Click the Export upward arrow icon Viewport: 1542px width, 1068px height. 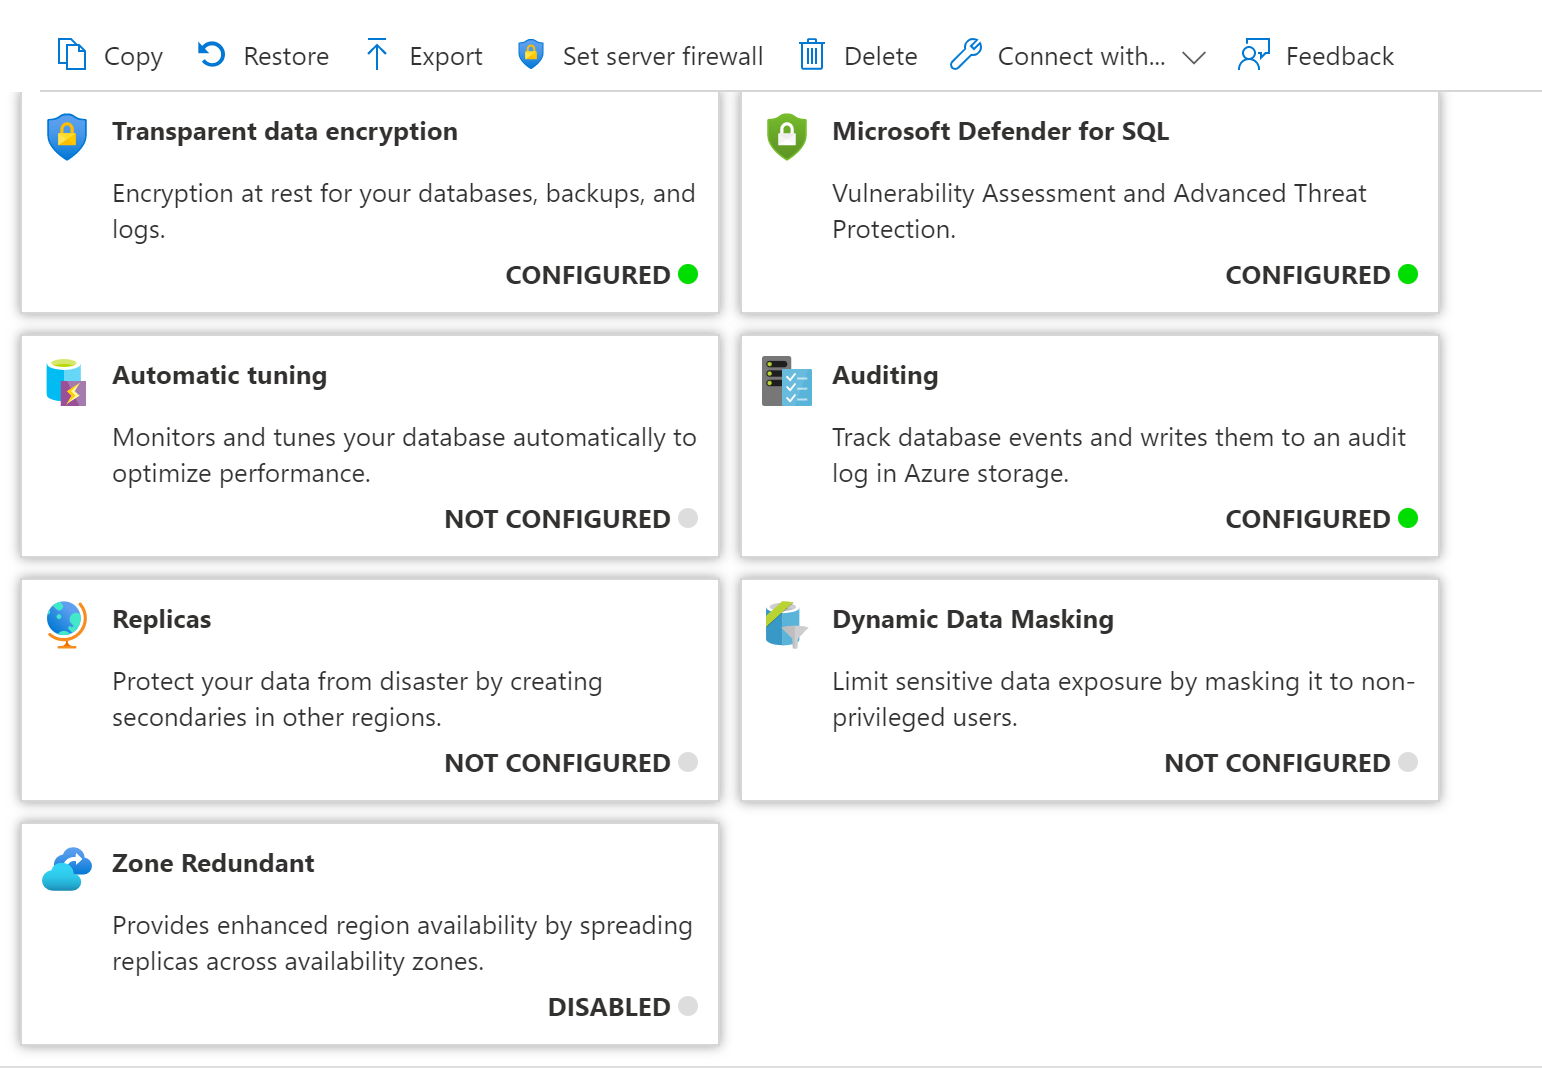click(x=377, y=55)
